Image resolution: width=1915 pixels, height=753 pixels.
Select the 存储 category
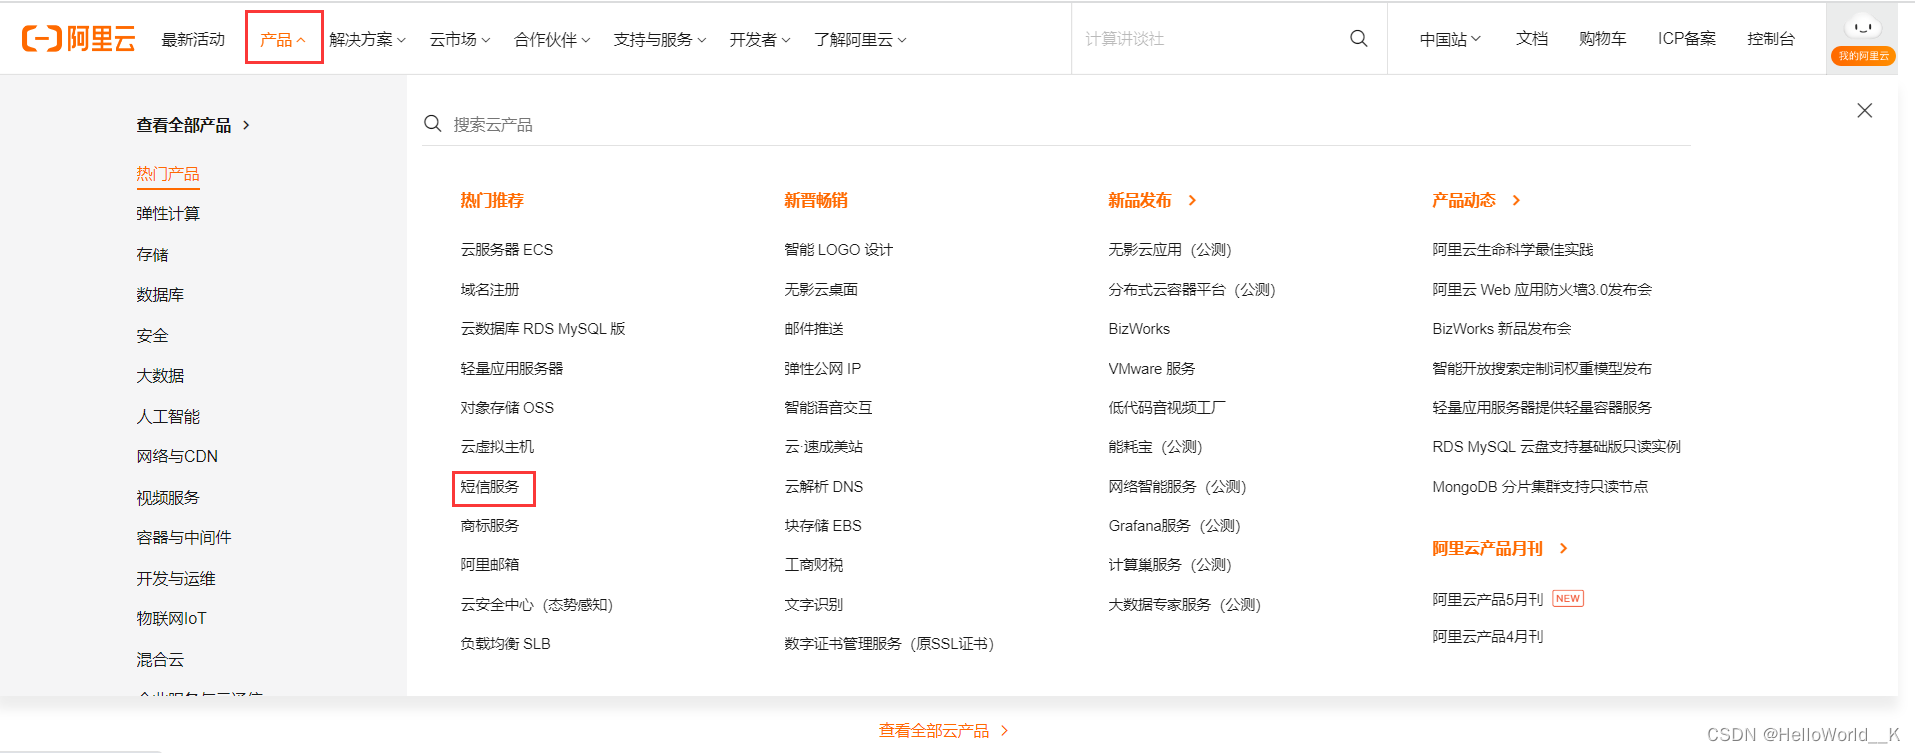[152, 255]
